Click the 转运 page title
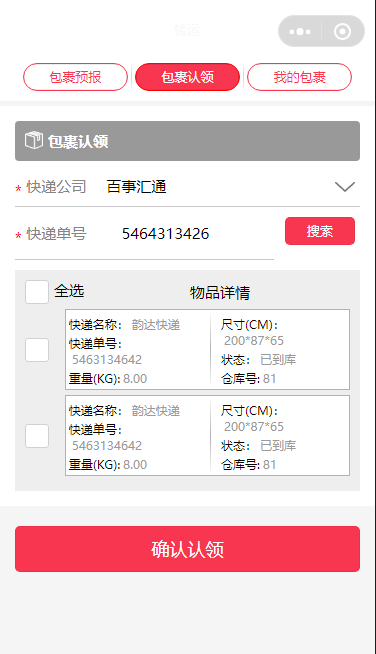The width and height of the screenshot is (376, 654). click(x=187, y=30)
